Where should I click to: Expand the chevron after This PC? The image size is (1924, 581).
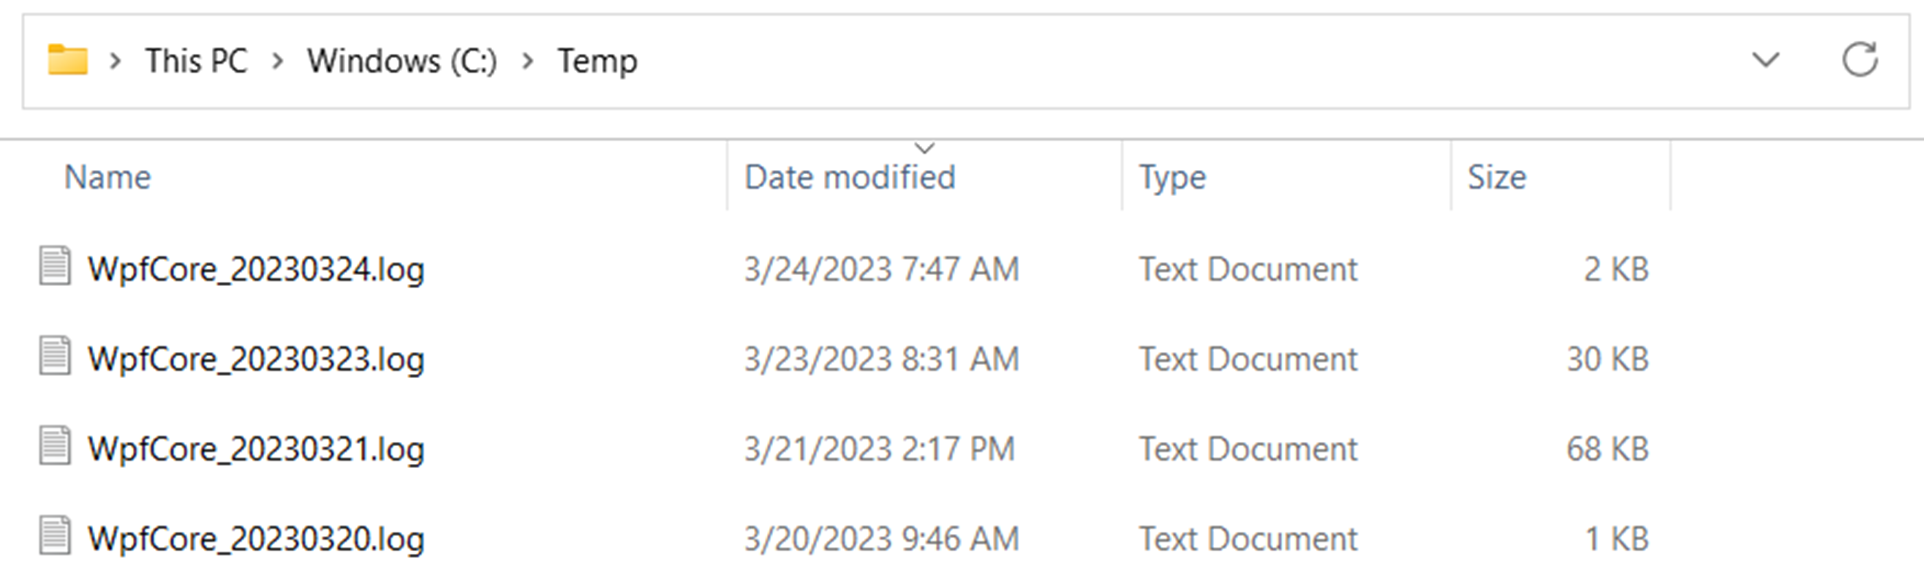click(277, 62)
